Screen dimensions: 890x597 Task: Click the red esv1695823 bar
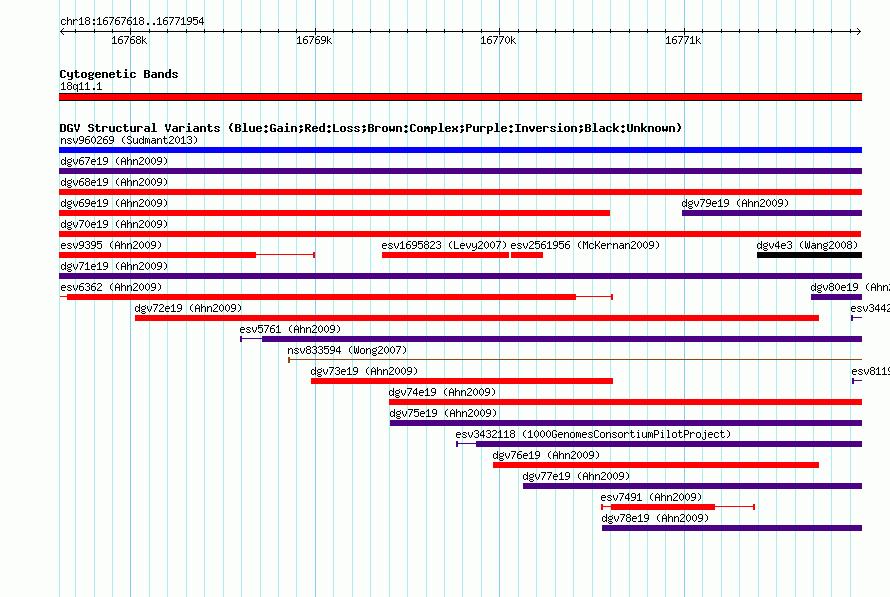(446, 255)
